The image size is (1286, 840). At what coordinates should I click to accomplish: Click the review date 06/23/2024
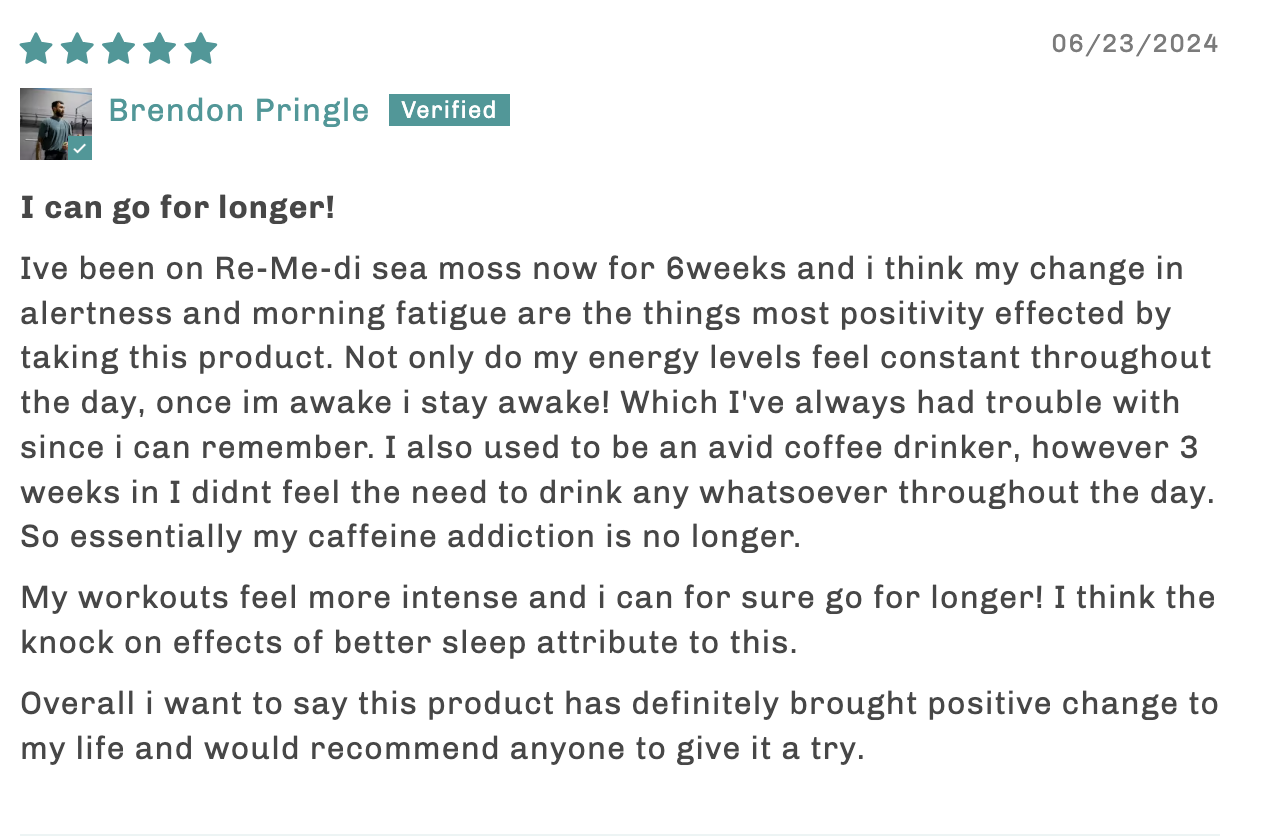(x=1135, y=44)
